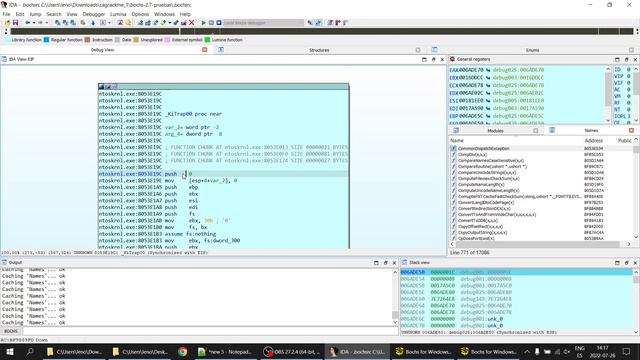
Task: Open Windows Start menu
Action: pos(9,351)
